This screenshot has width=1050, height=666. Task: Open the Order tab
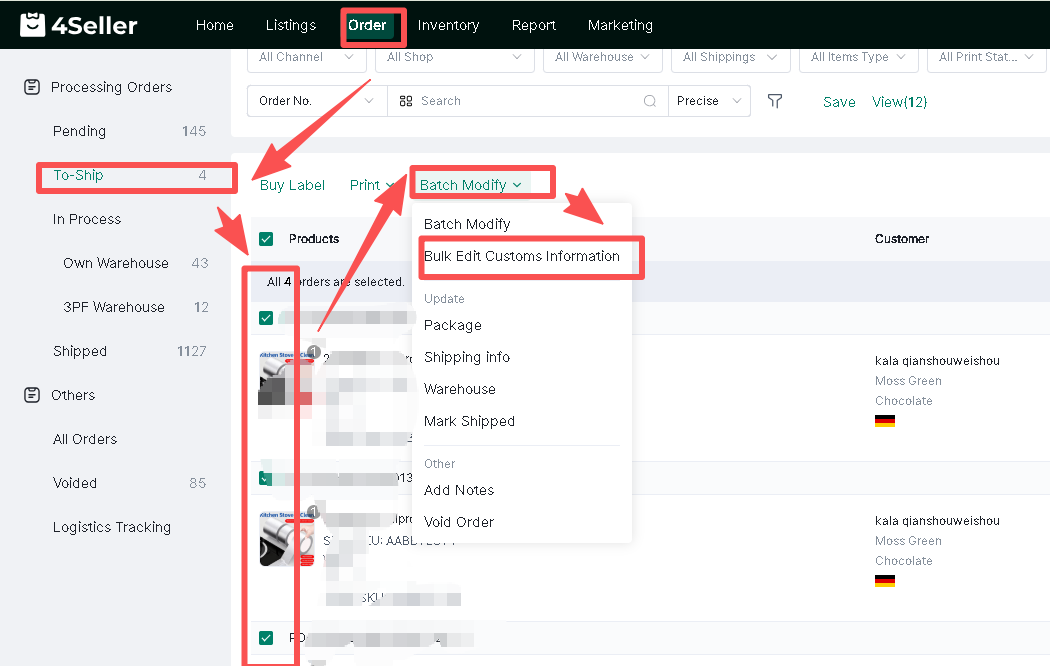click(367, 25)
